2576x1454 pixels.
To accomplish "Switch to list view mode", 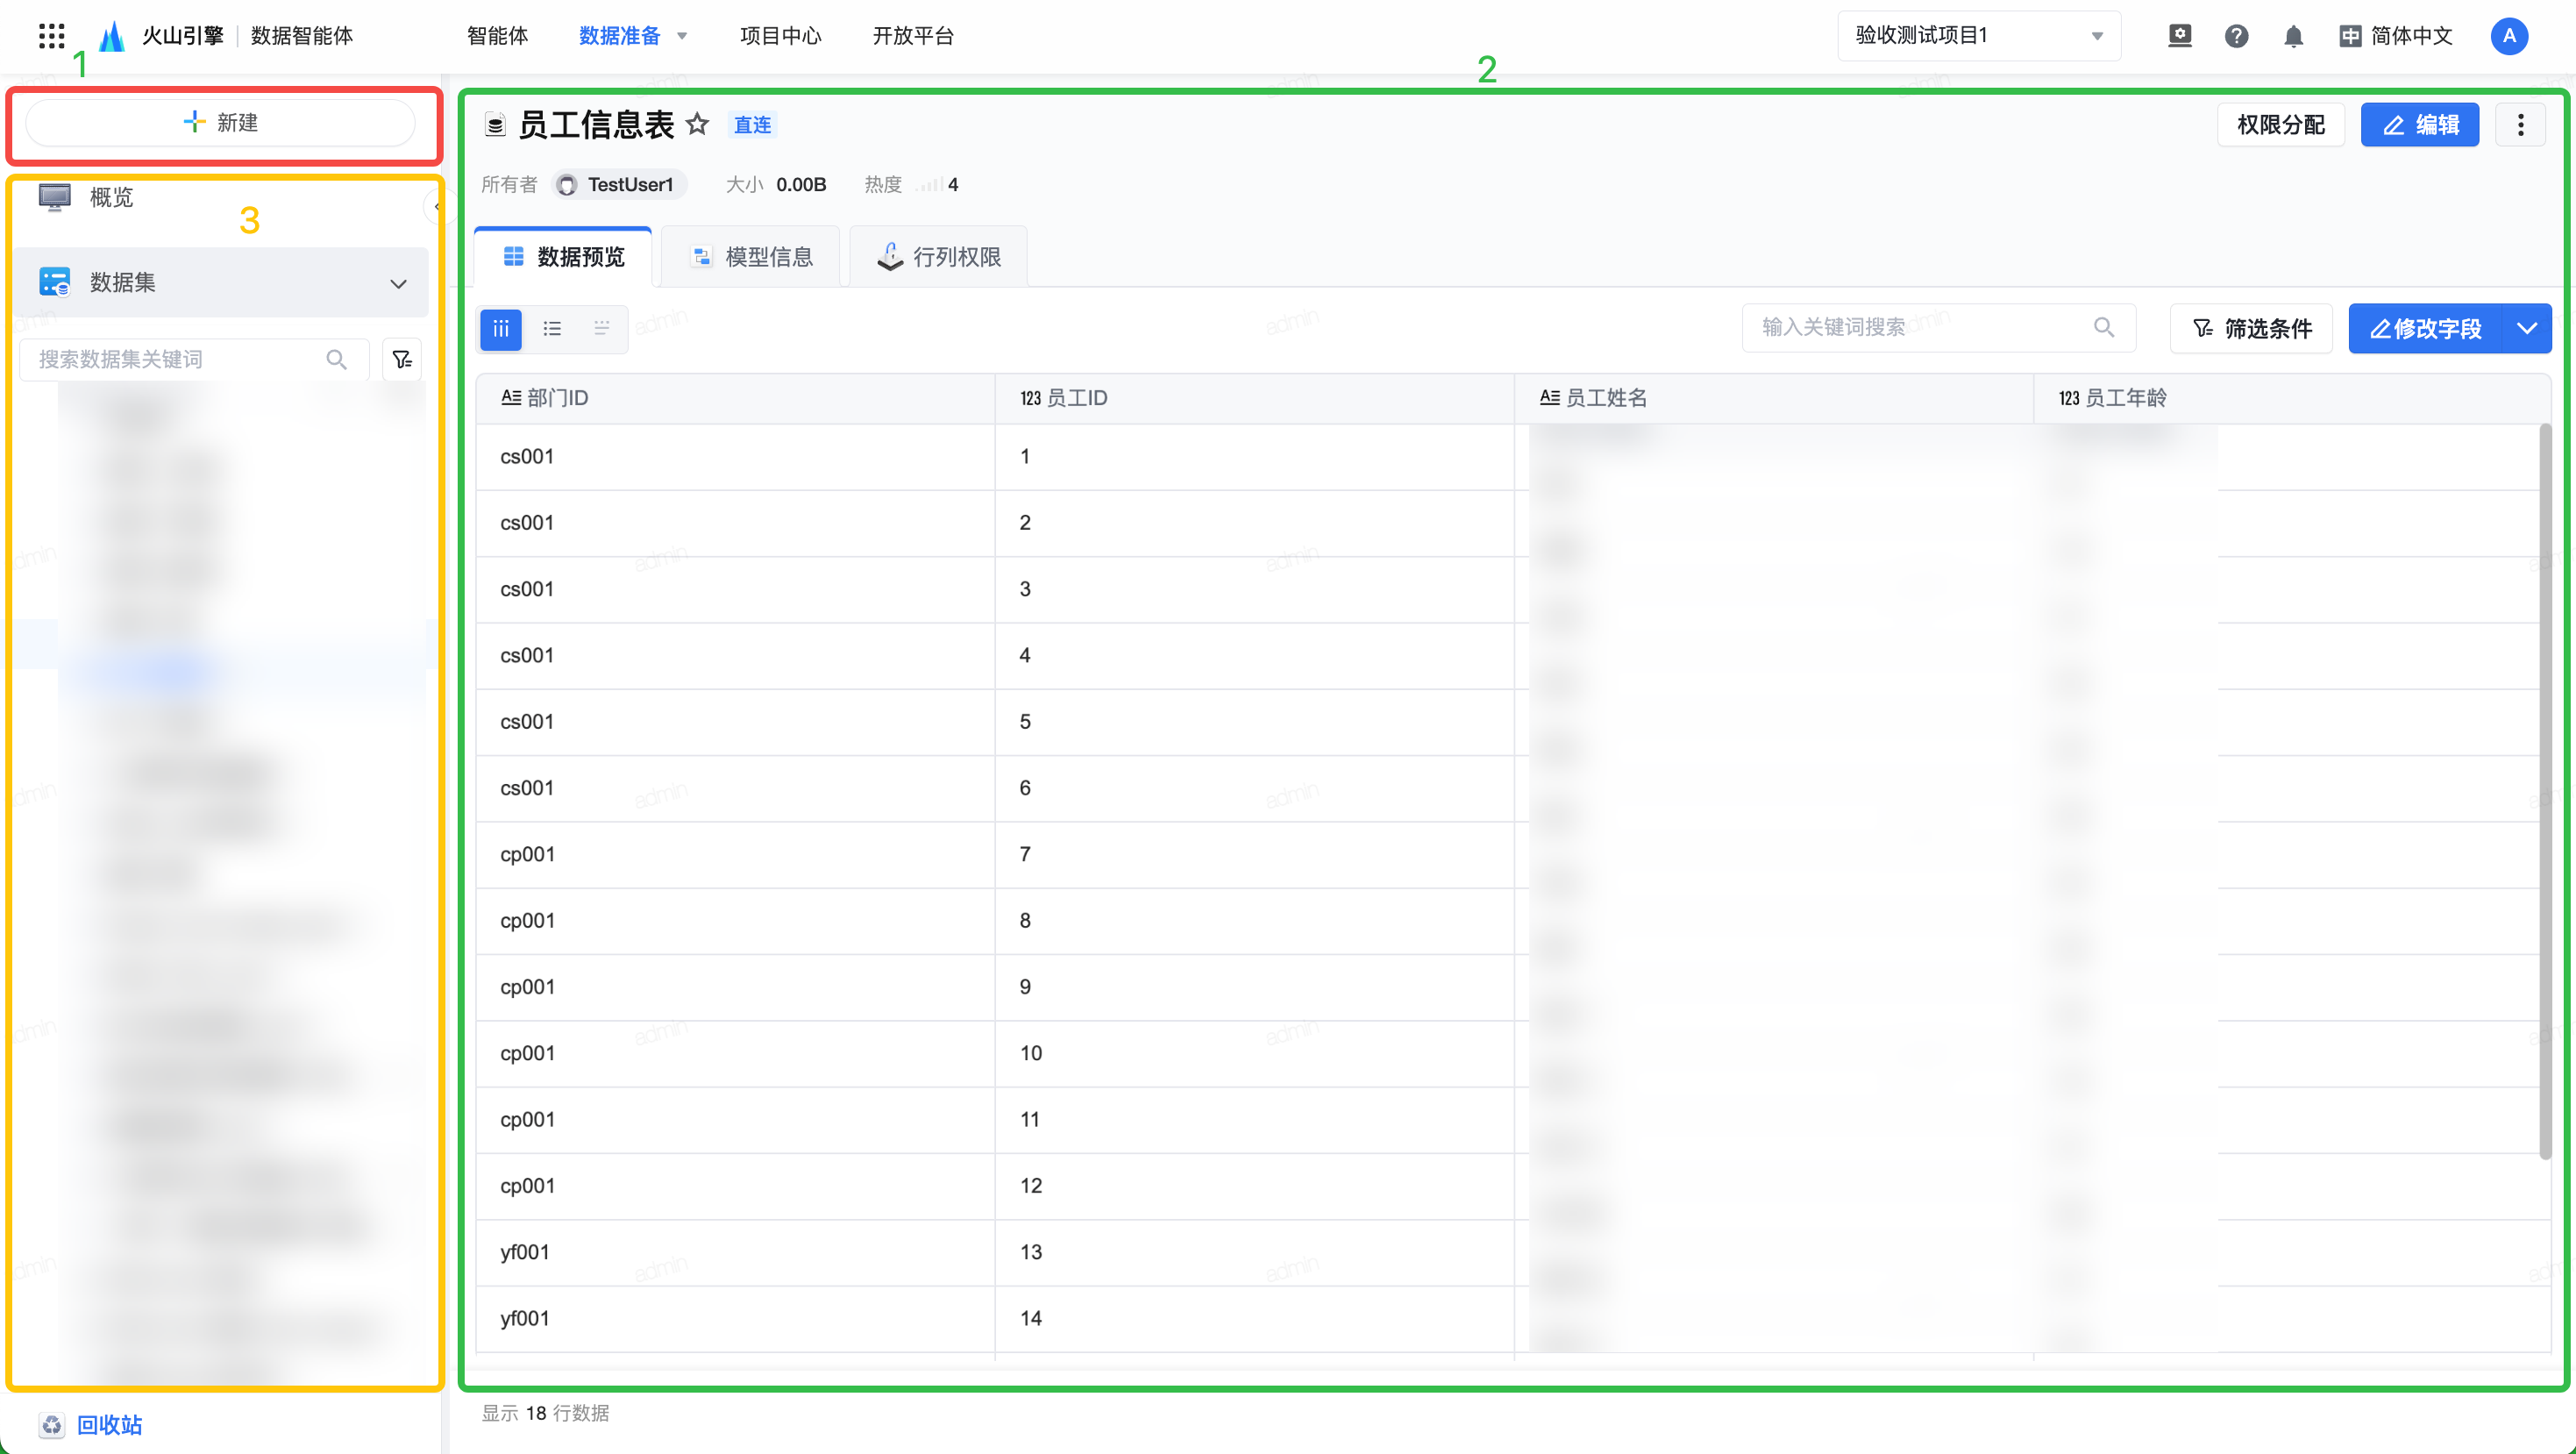I will click(552, 328).
